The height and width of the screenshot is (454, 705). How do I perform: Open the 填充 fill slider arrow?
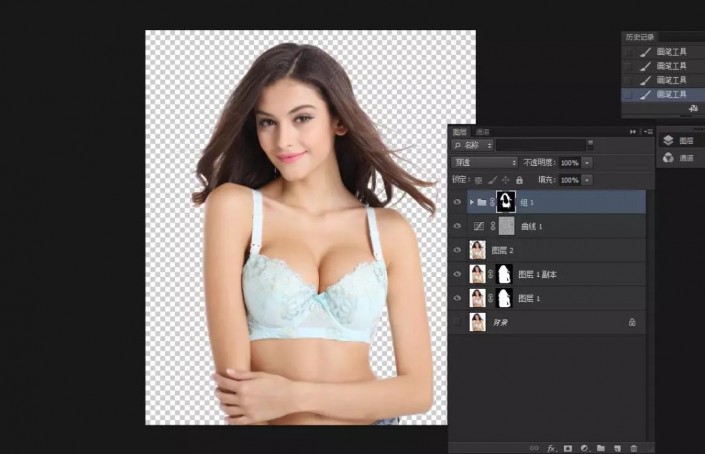point(587,180)
